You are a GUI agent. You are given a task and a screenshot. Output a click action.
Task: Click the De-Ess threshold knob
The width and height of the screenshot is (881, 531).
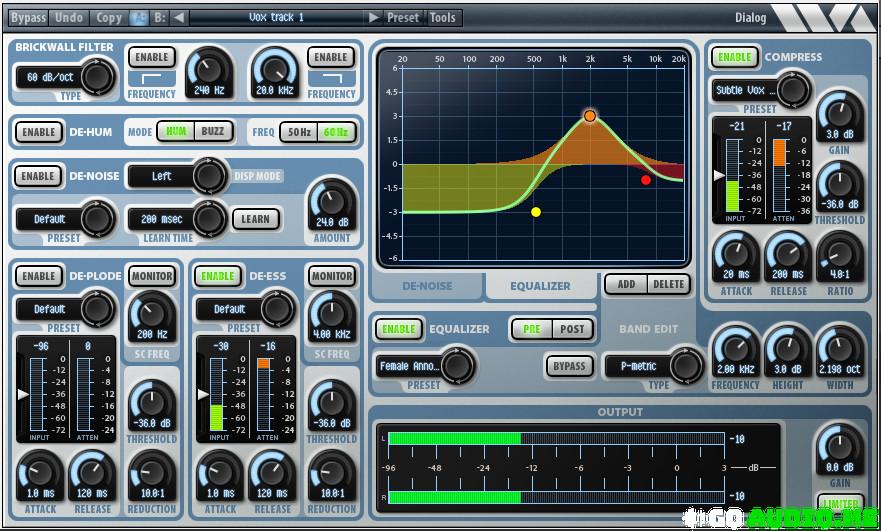pos(331,402)
